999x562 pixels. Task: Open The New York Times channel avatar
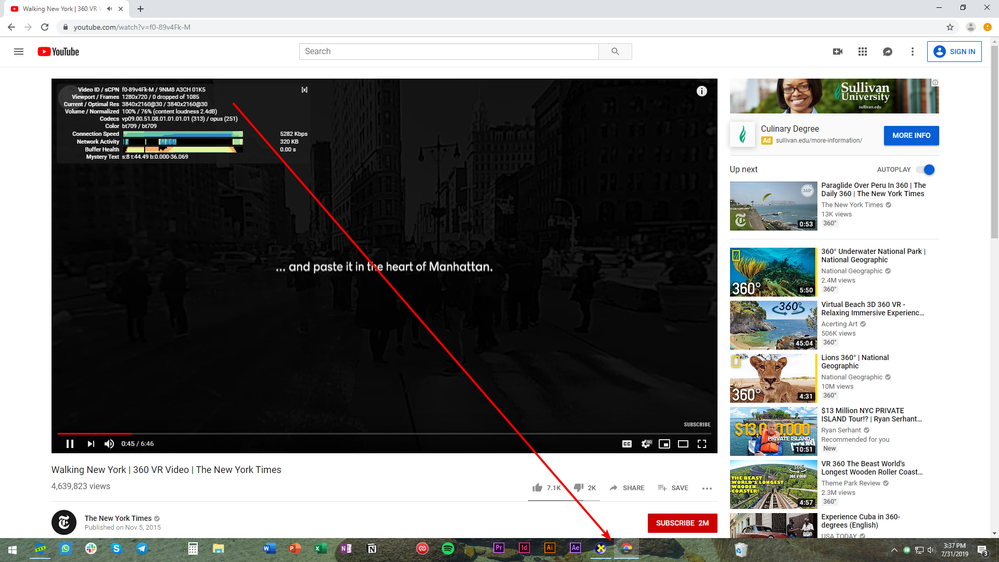pos(64,522)
